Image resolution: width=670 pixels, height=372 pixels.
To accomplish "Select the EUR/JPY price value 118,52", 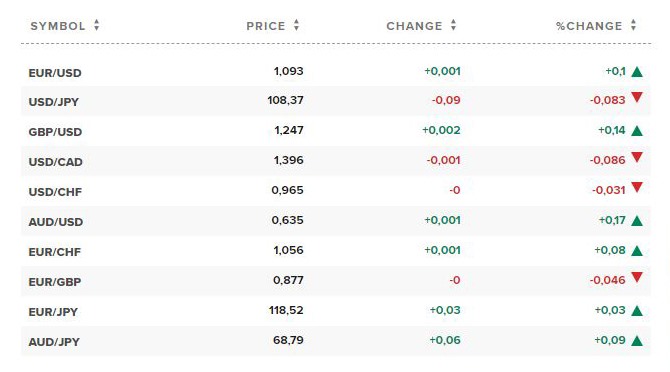I will 286,310.
